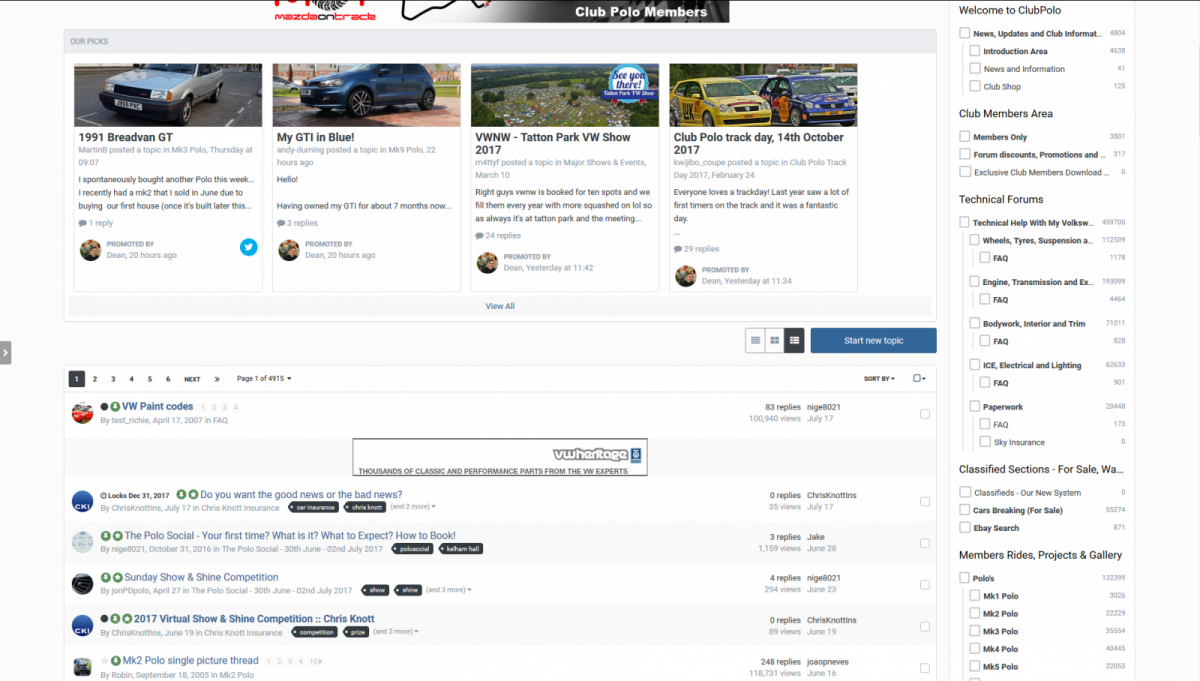
Task: Open jonPDpolo avatar beside Sunday Show & Shine
Action: click(x=82, y=583)
